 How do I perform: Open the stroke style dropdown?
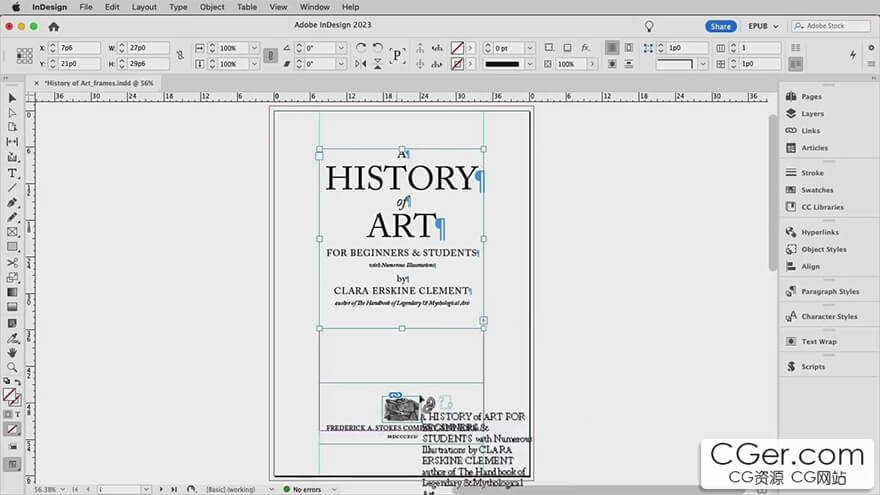coord(529,64)
